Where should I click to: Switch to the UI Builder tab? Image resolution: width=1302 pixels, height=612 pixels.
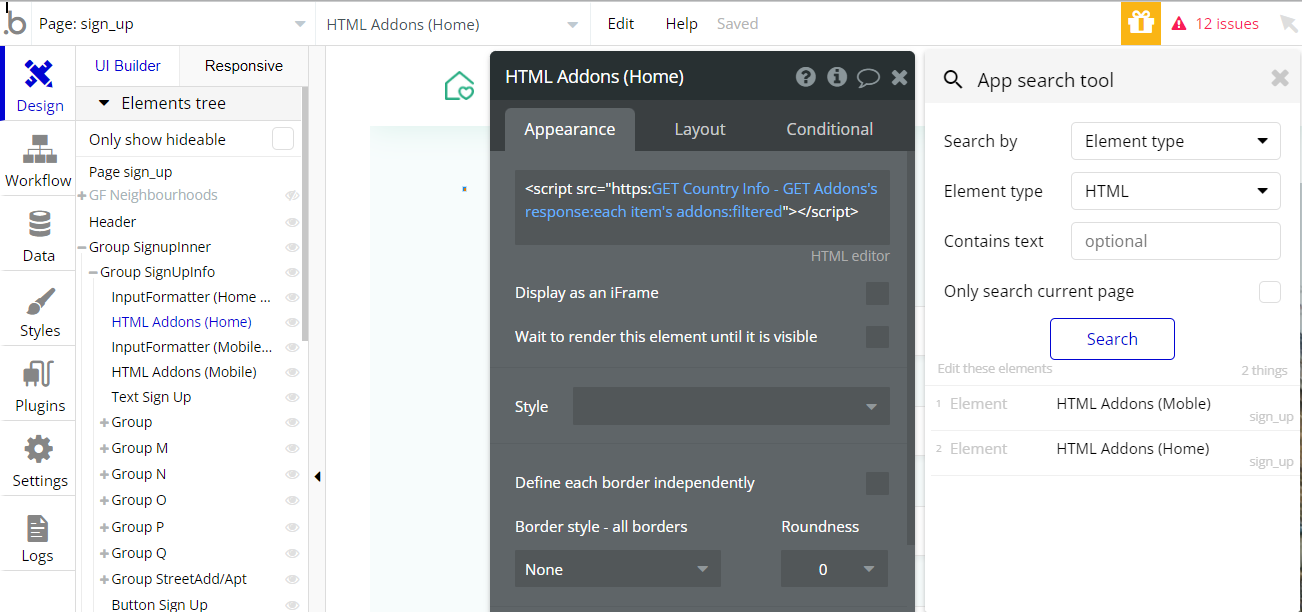[128, 66]
